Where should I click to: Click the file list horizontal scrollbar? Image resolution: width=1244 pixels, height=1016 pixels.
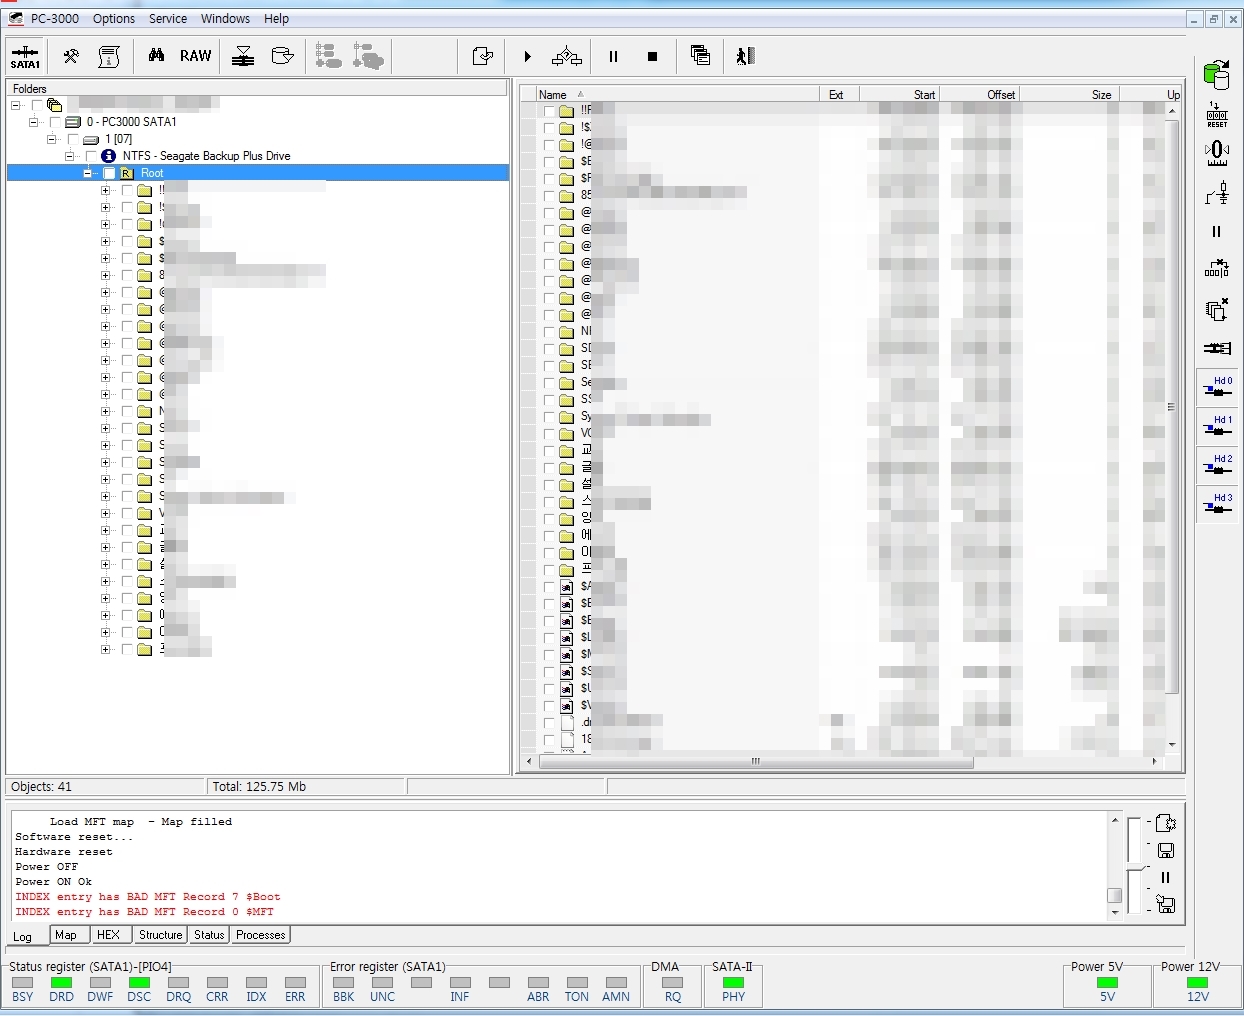pos(755,762)
